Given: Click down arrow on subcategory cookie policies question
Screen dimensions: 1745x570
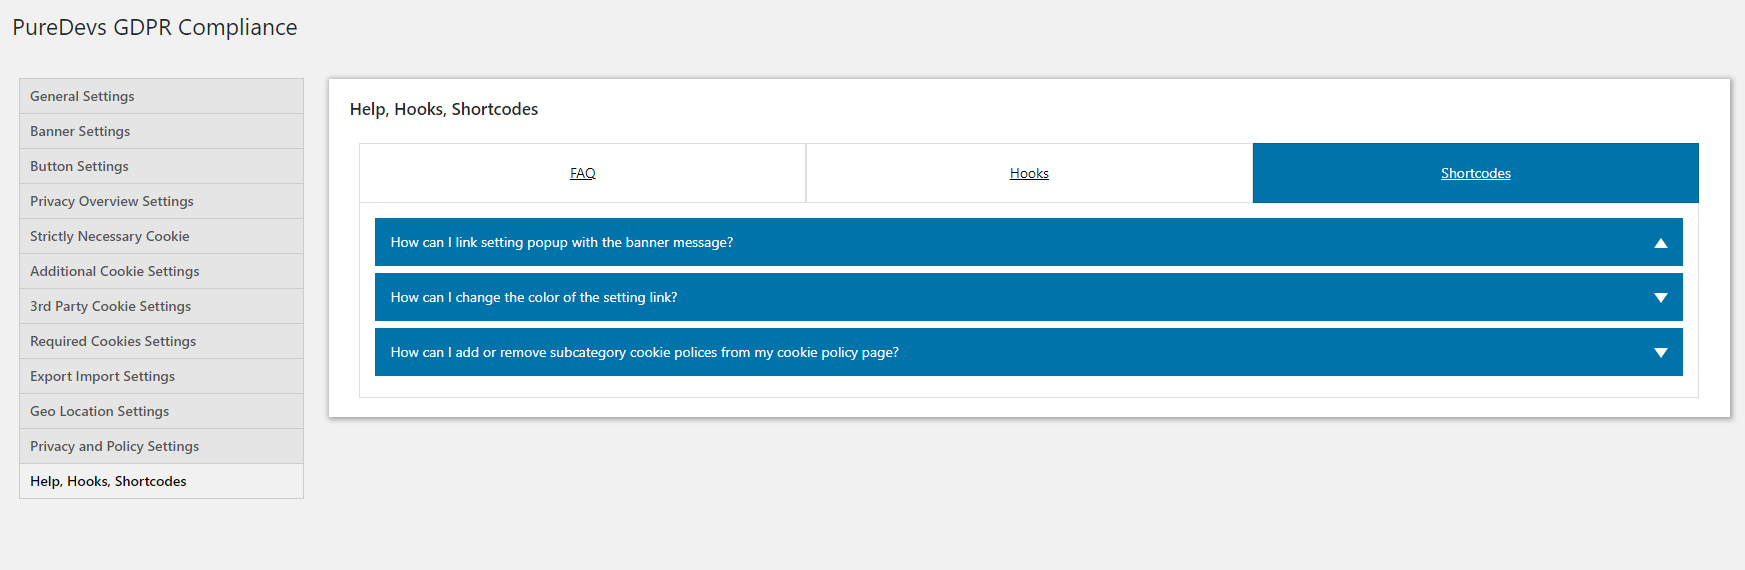Looking at the screenshot, I should (1660, 353).
